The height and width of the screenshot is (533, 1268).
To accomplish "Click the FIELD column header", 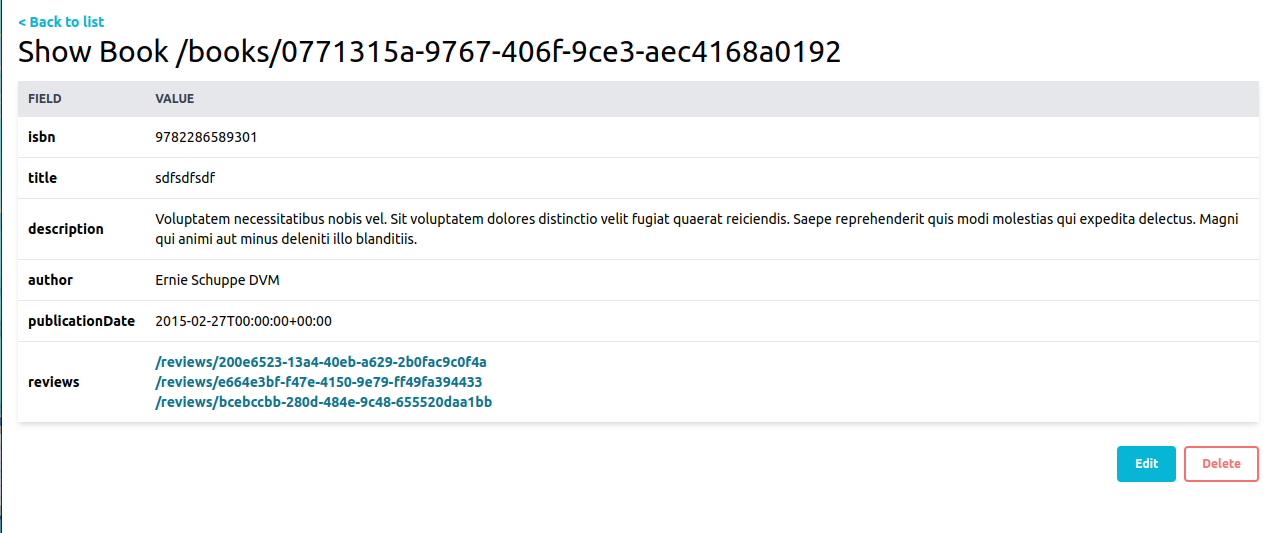I will (45, 99).
